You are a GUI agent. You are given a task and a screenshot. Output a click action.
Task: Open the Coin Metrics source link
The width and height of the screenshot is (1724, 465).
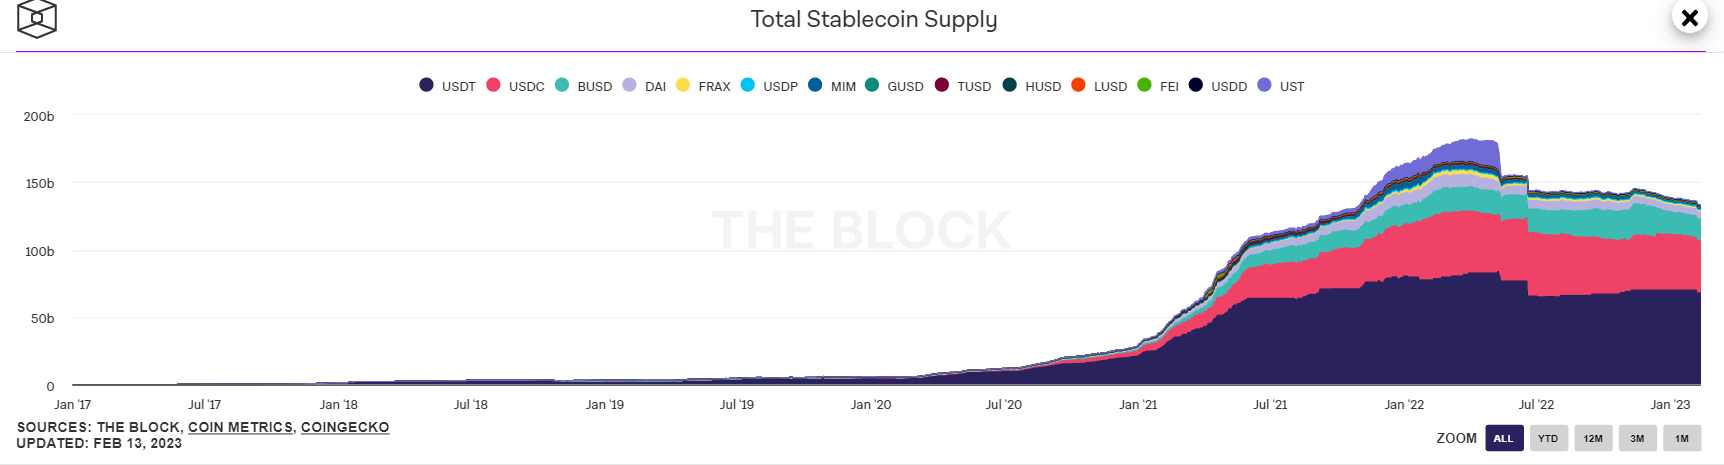tap(240, 427)
